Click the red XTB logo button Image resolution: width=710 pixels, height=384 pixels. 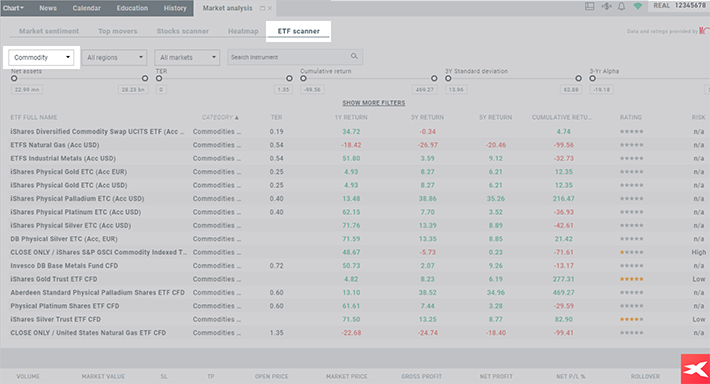tap(696, 369)
